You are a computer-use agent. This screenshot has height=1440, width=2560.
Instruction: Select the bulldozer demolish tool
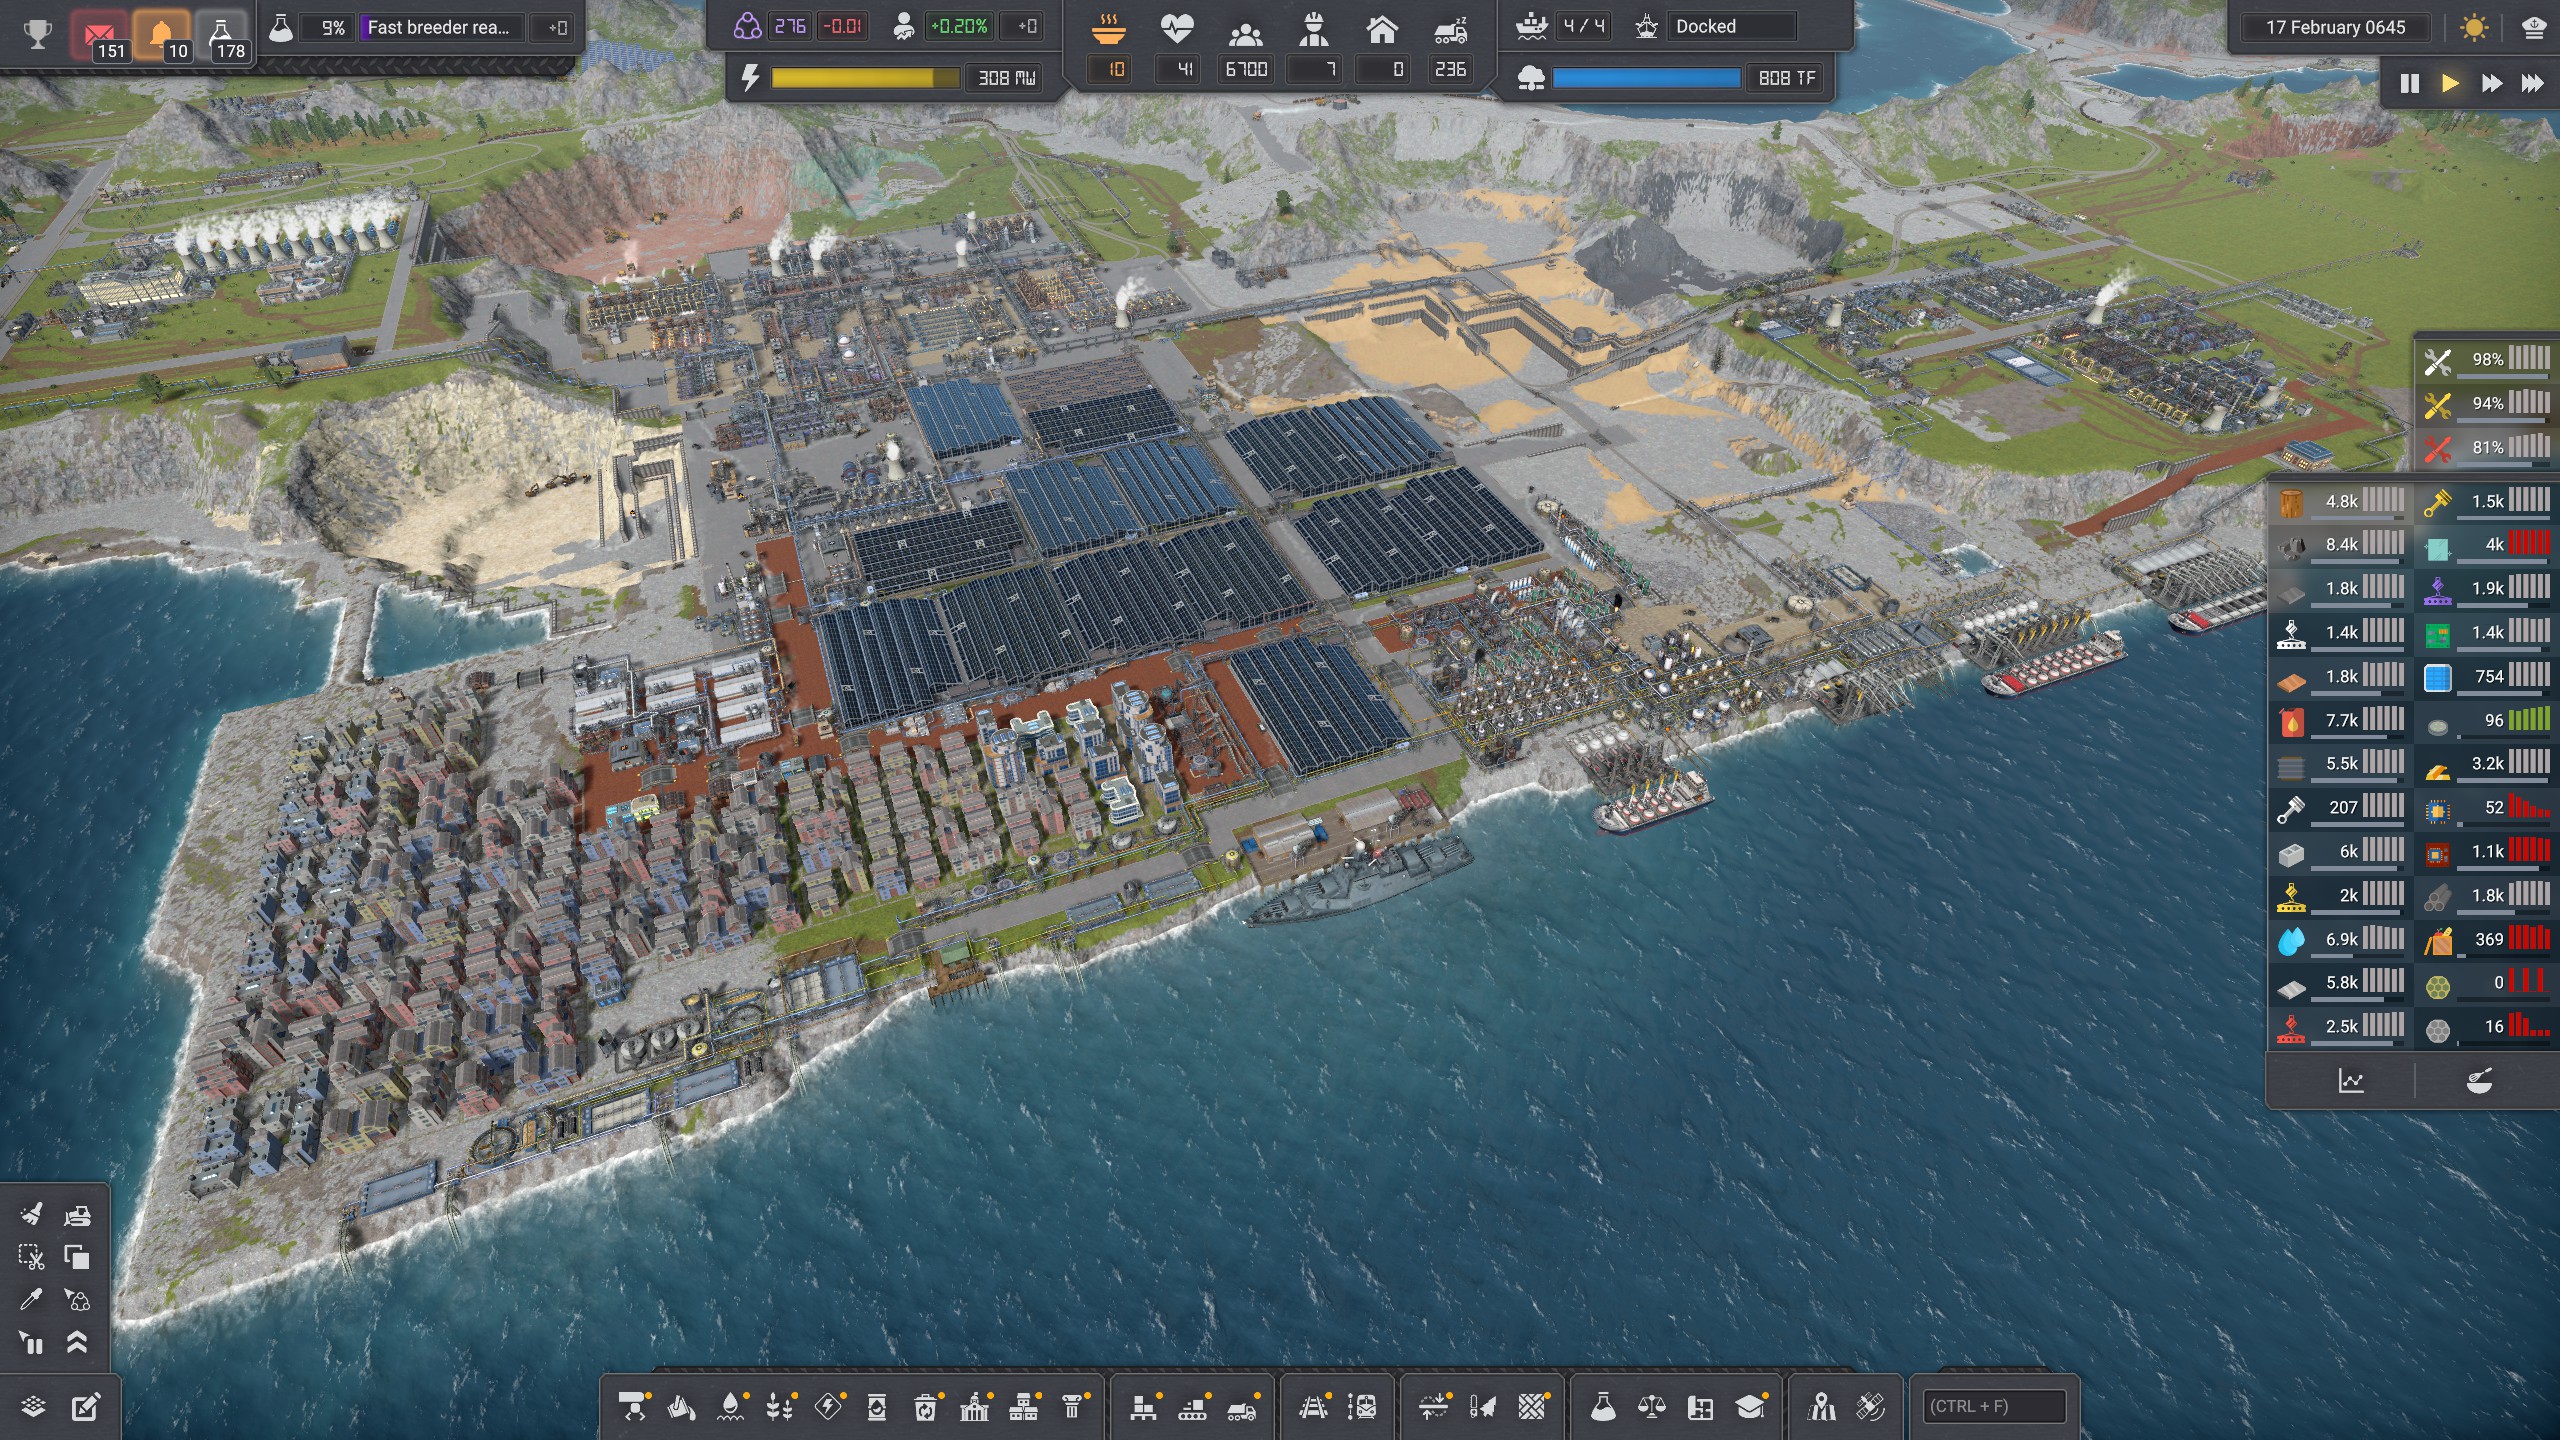pyautogui.click(x=77, y=1215)
